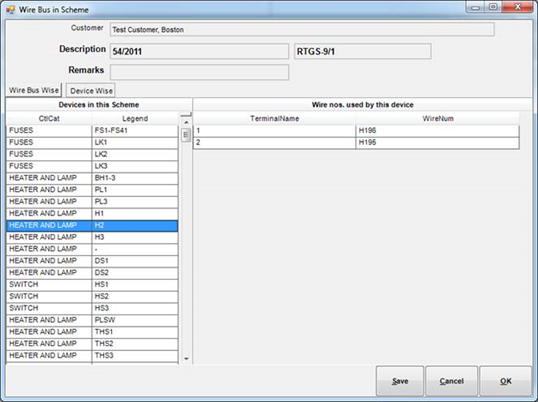Select the SWITCH row with legend HS2
Viewport: 538px width, 402px height.
[x=92, y=296]
